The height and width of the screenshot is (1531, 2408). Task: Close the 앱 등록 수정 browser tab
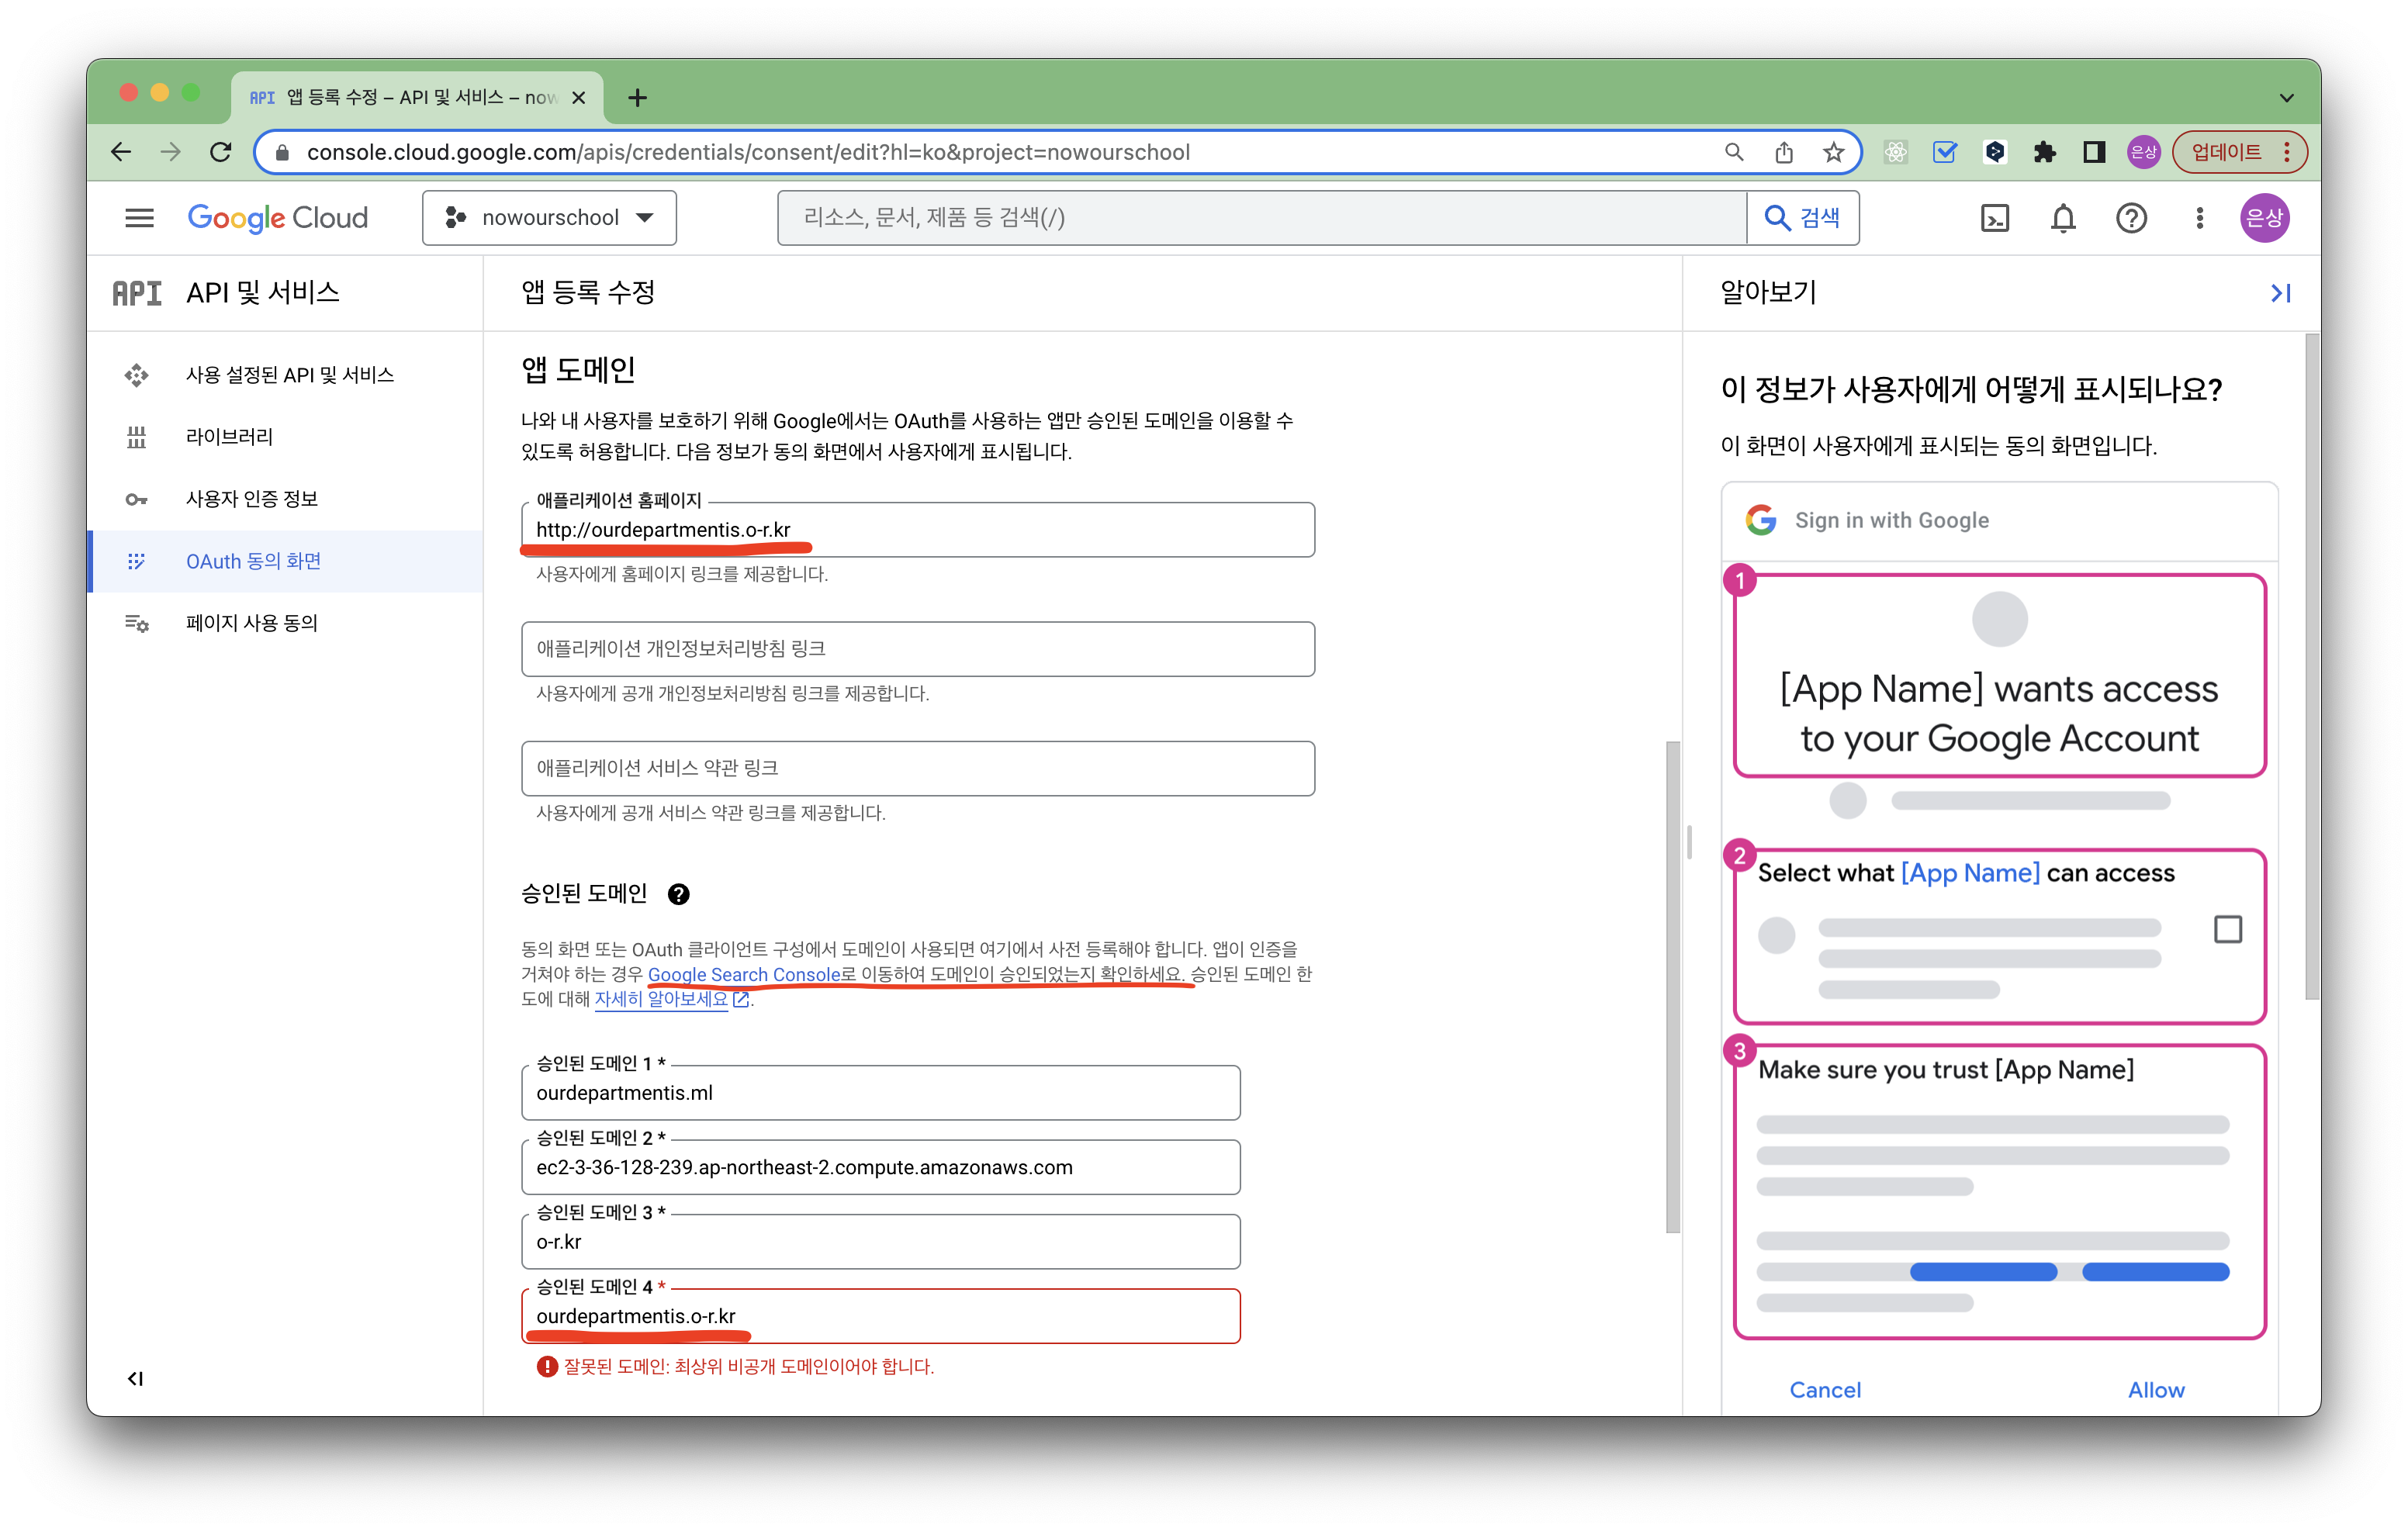pyautogui.click(x=578, y=98)
